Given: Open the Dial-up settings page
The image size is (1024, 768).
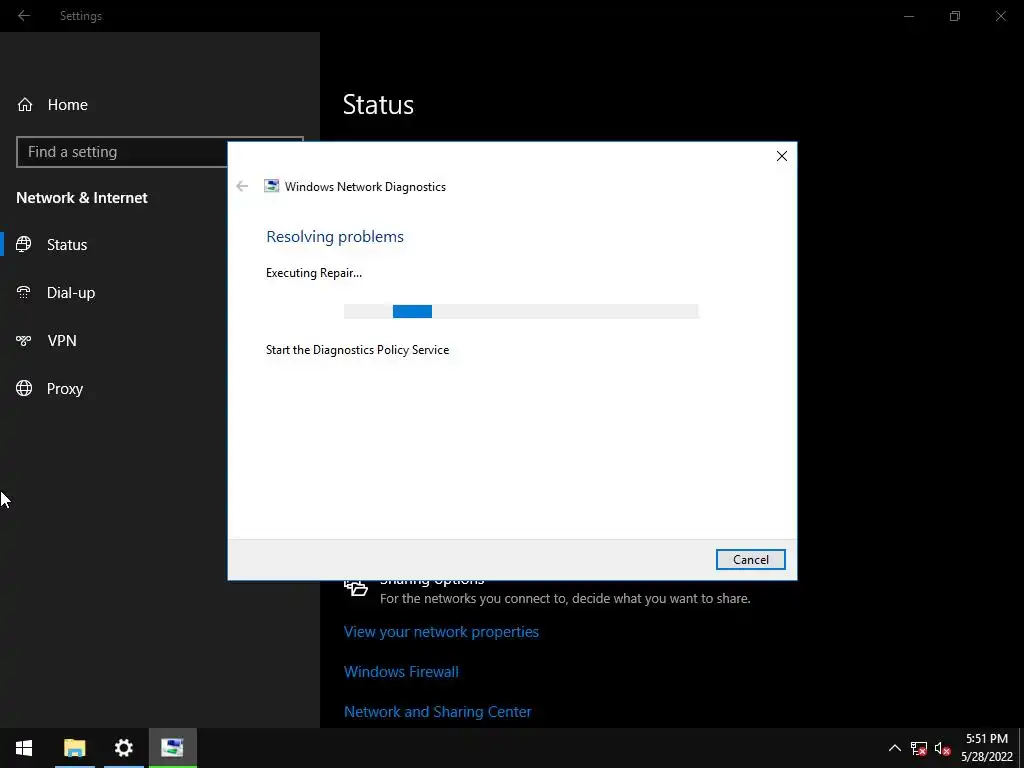Looking at the screenshot, I should tap(71, 293).
